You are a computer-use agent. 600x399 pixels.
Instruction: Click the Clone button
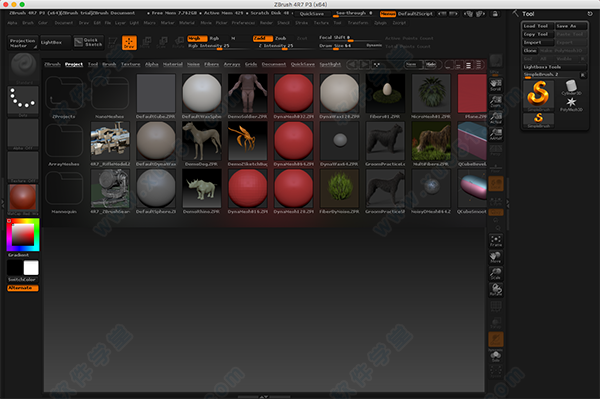(530, 50)
